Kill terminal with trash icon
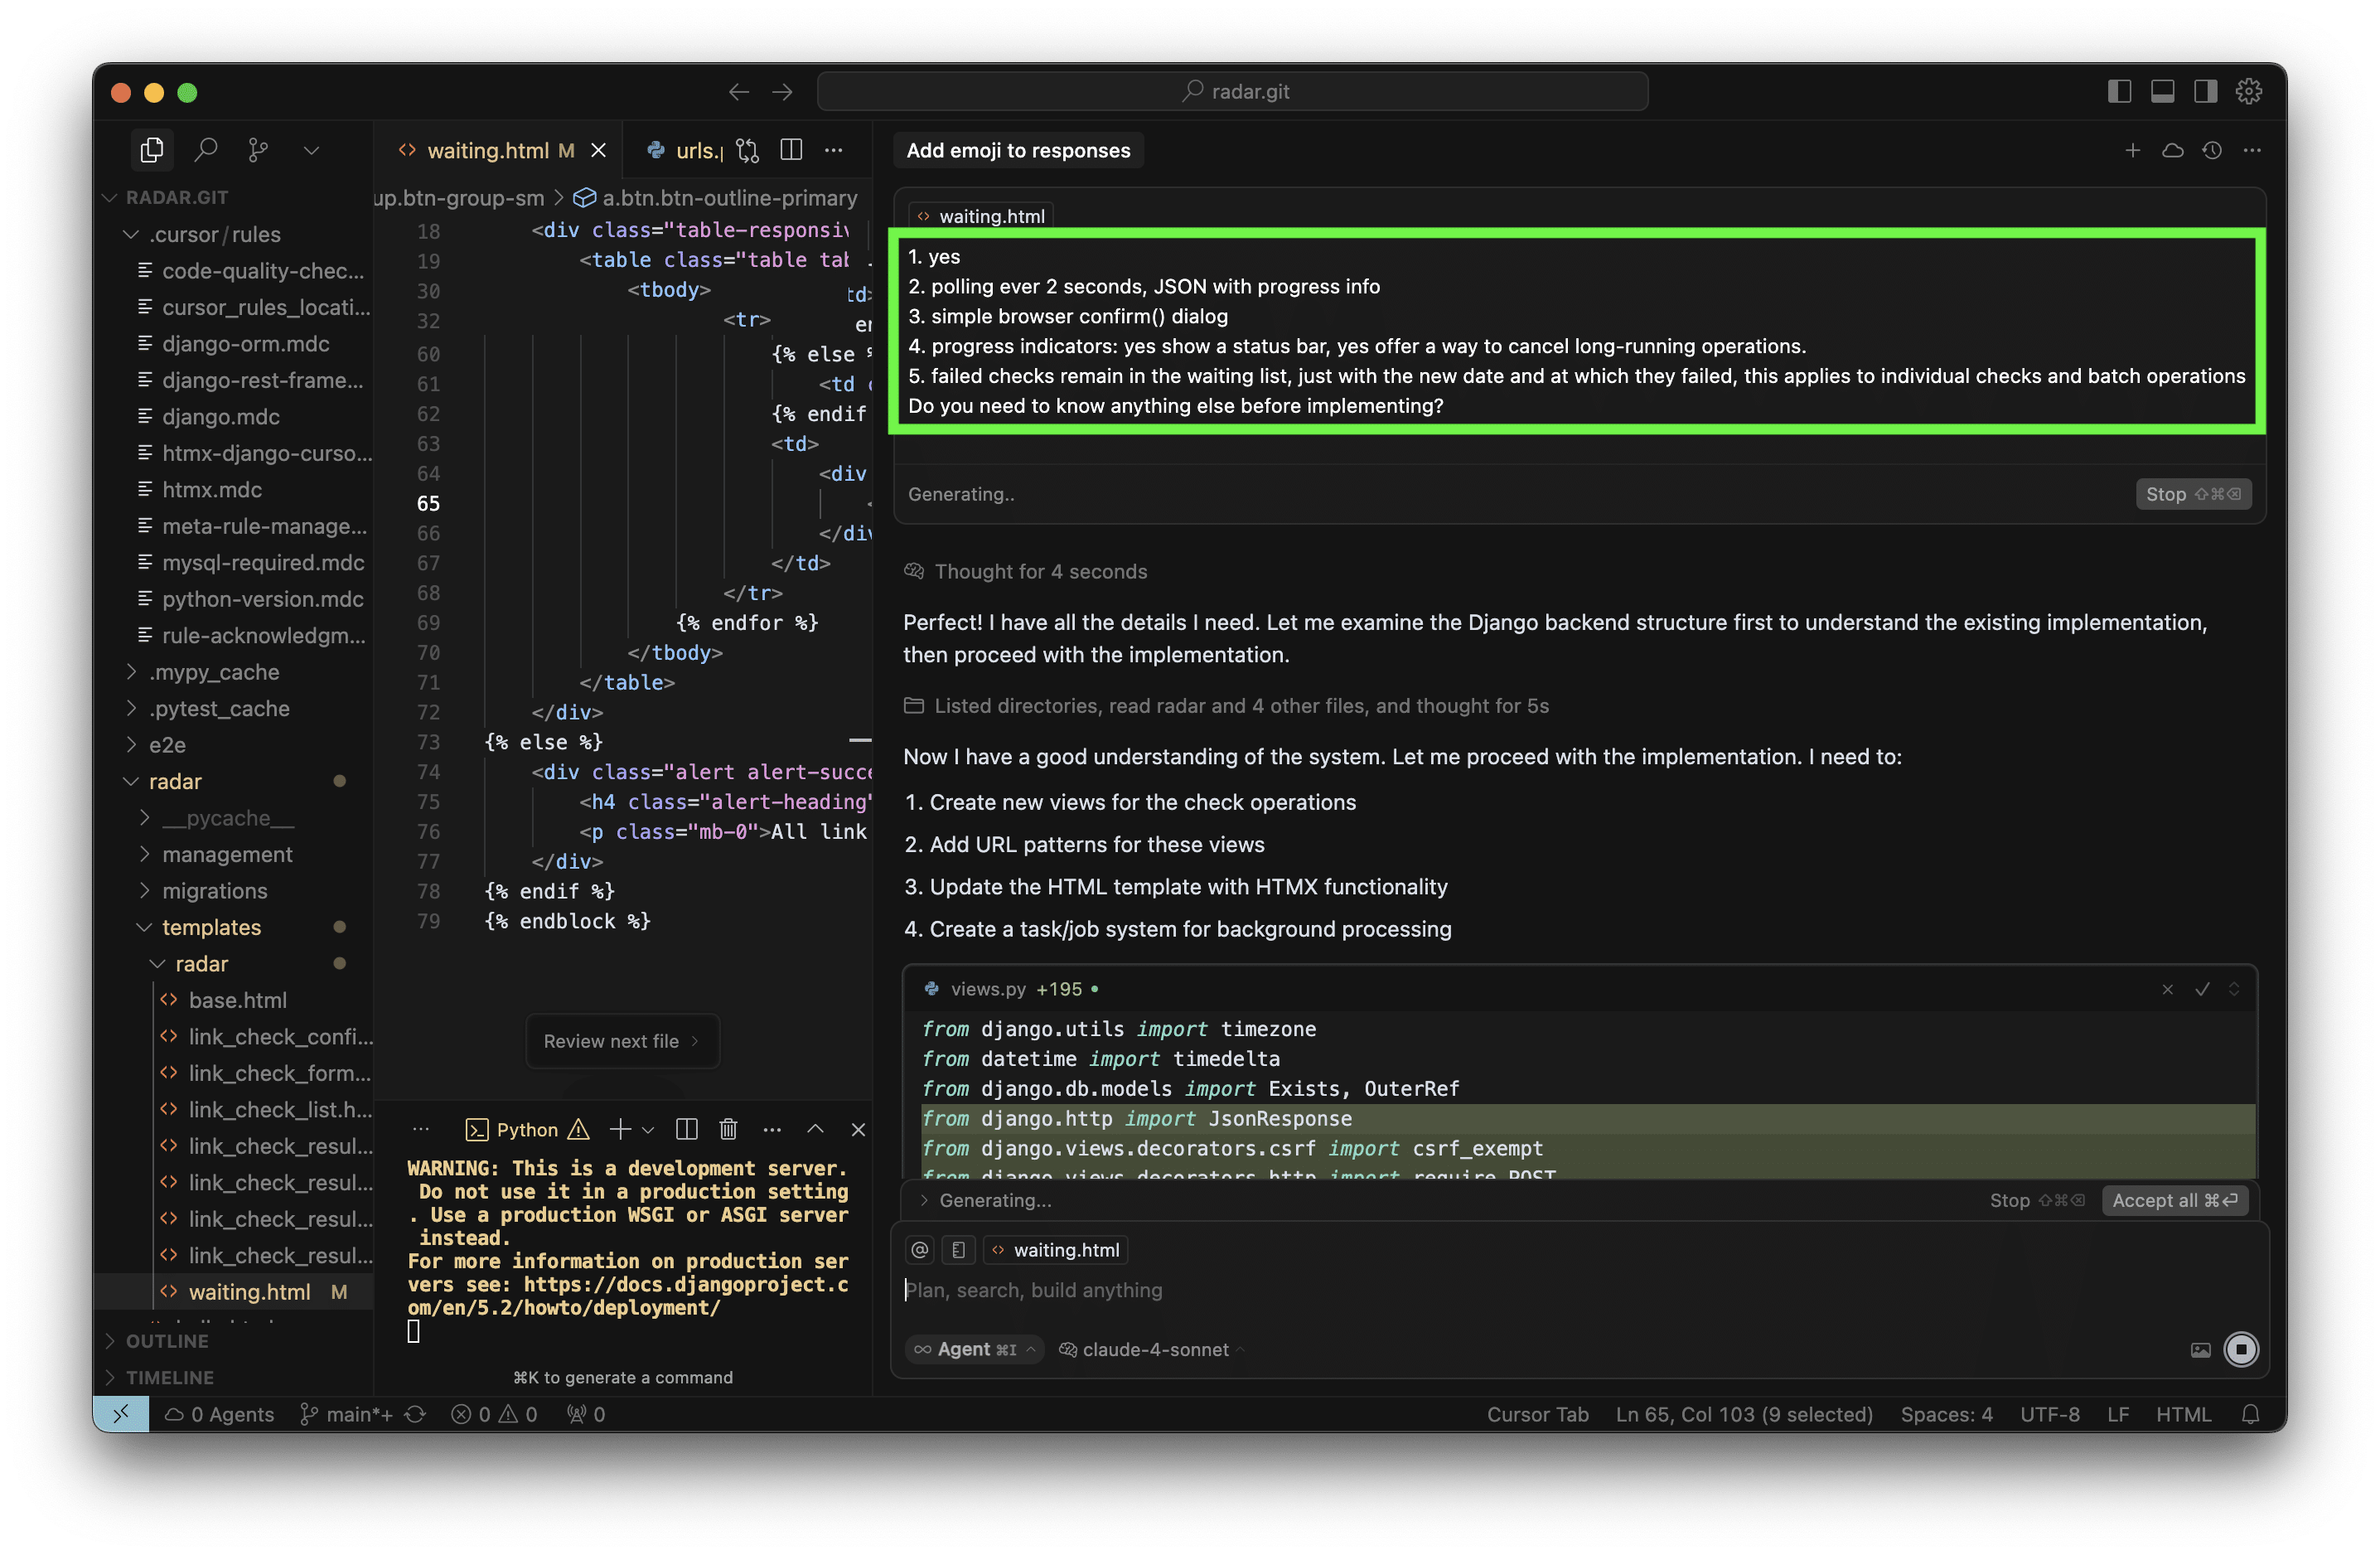Screen dimensions: 2380x1555 click(x=728, y=1129)
